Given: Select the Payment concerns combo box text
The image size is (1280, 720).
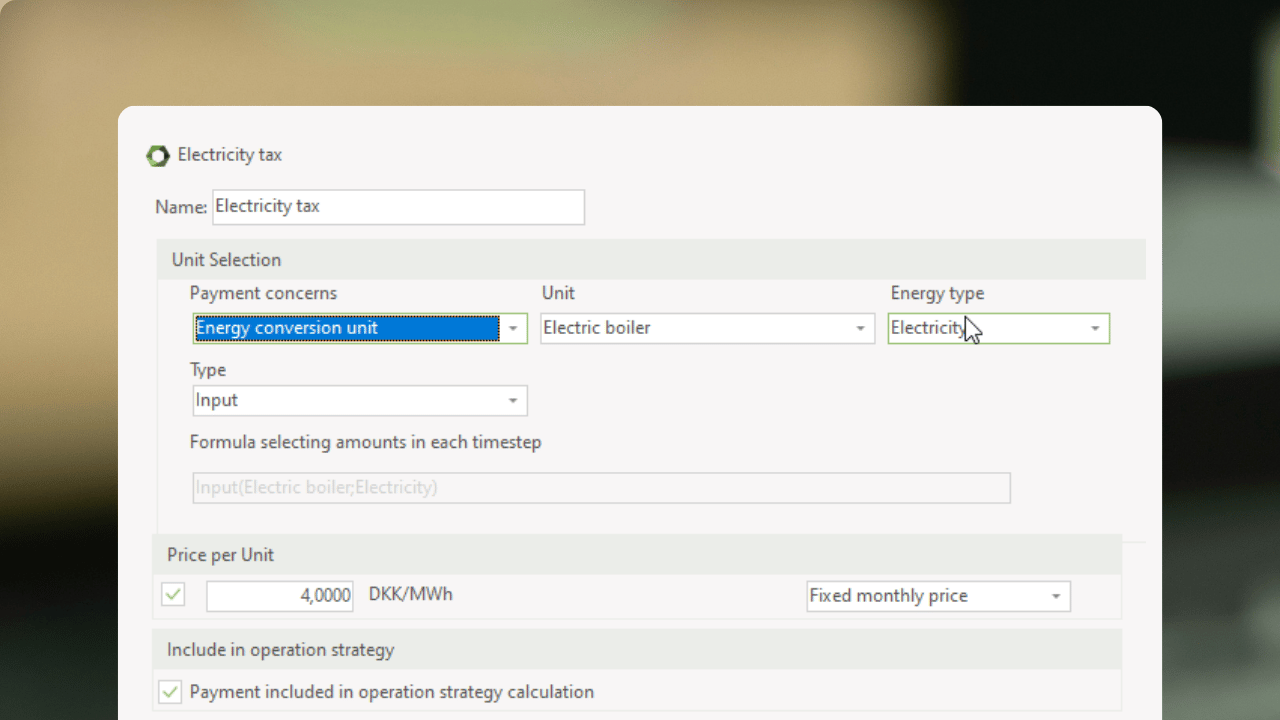Looking at the screenshot, I should [x=346, y=328].
